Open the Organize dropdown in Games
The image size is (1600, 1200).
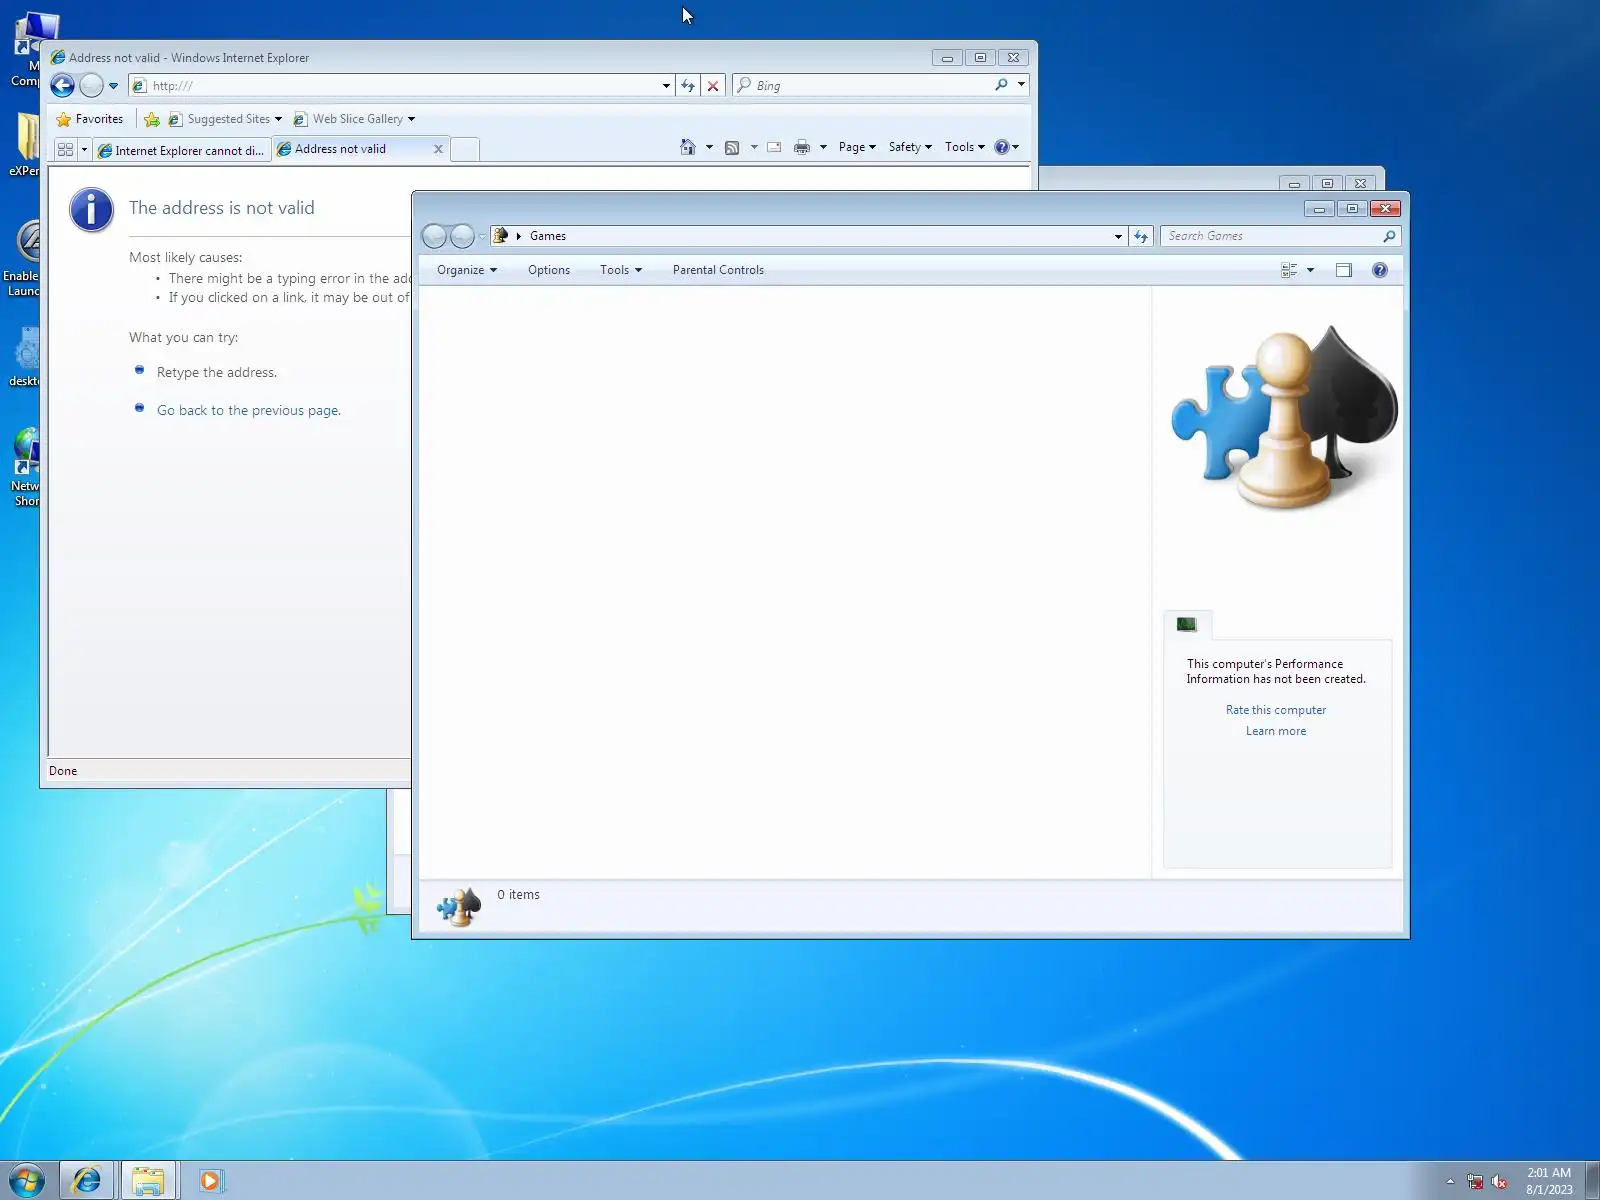point(466,270)
